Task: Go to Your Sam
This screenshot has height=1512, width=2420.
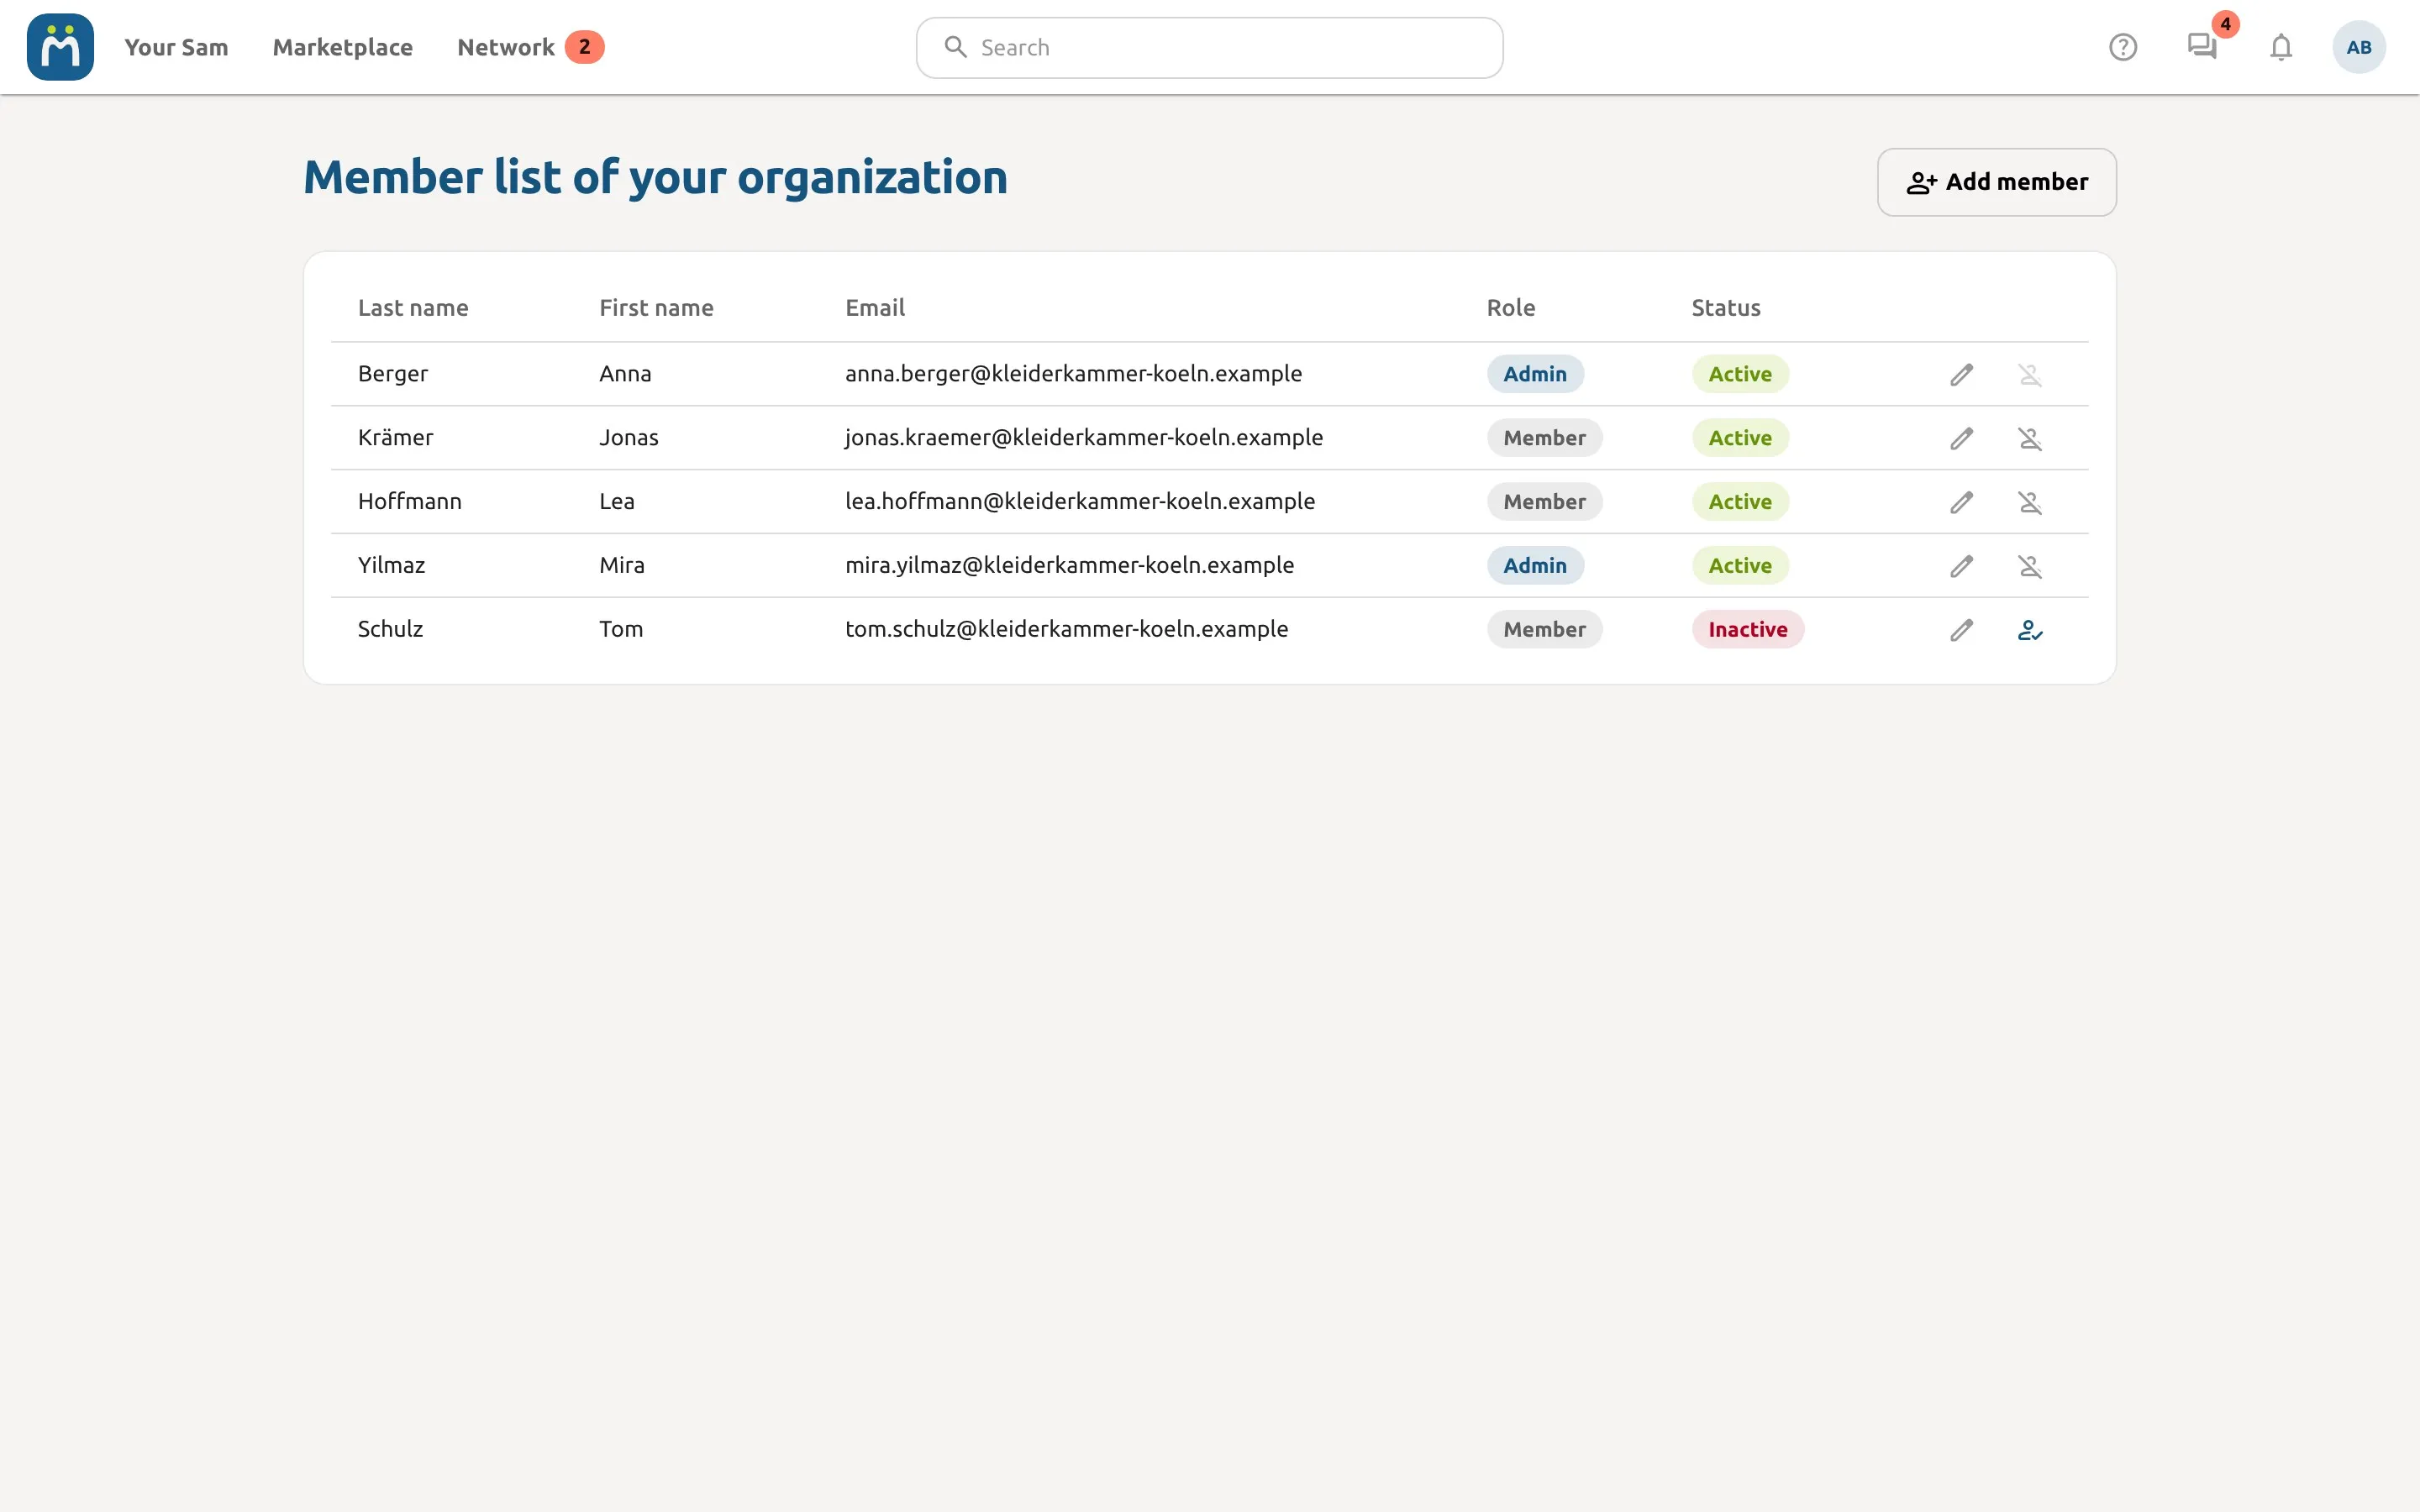Action: [x=176, y=47]
